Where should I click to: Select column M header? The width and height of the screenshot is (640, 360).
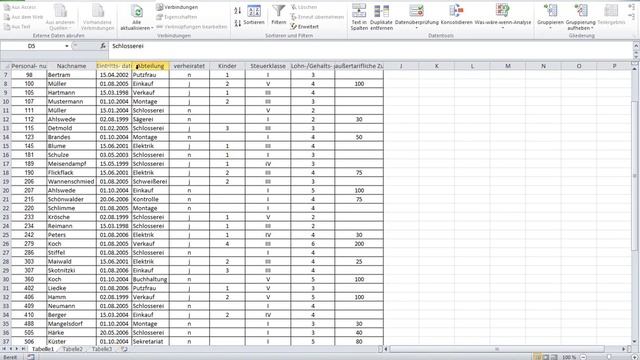pyautogui.click(x=508, y=66)
